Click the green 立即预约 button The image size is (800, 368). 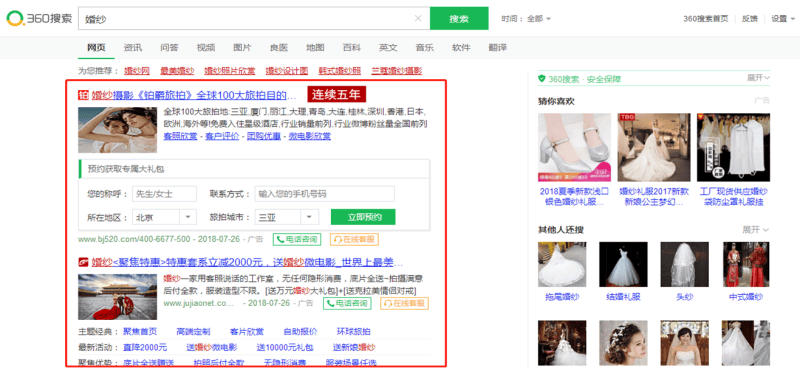point(363,217)
